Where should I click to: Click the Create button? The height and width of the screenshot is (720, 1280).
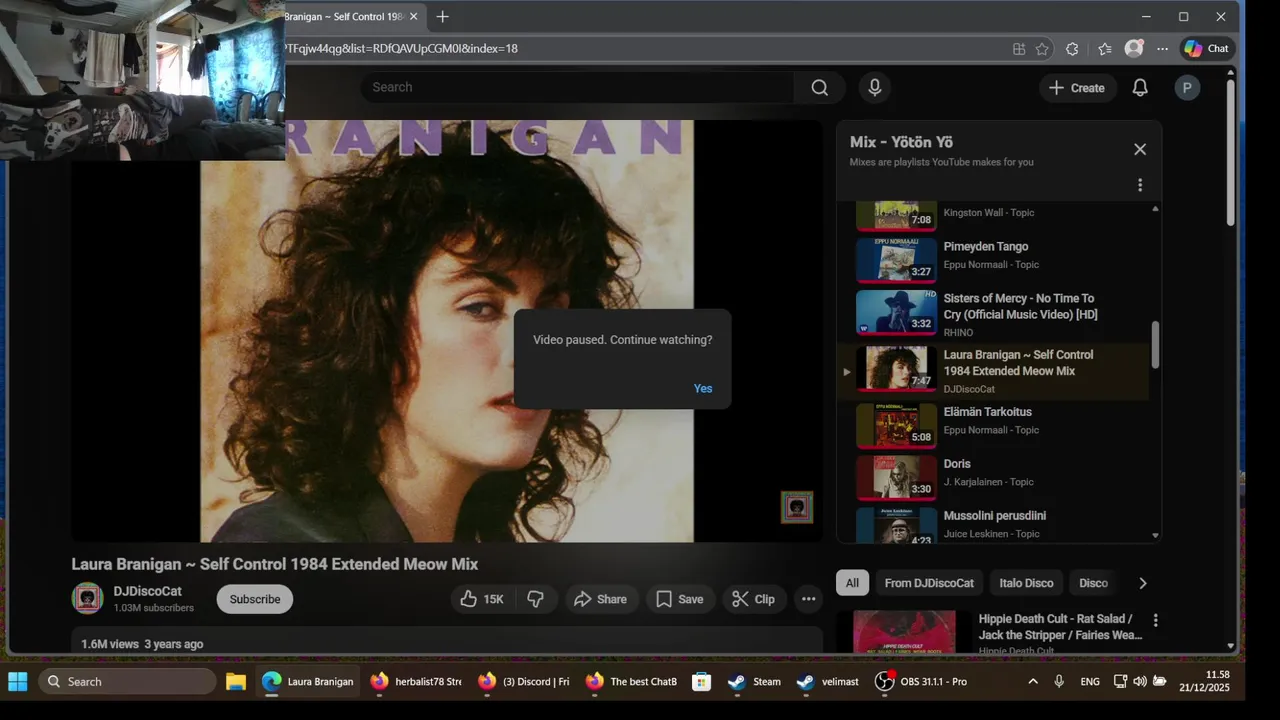click(1076, 88)
